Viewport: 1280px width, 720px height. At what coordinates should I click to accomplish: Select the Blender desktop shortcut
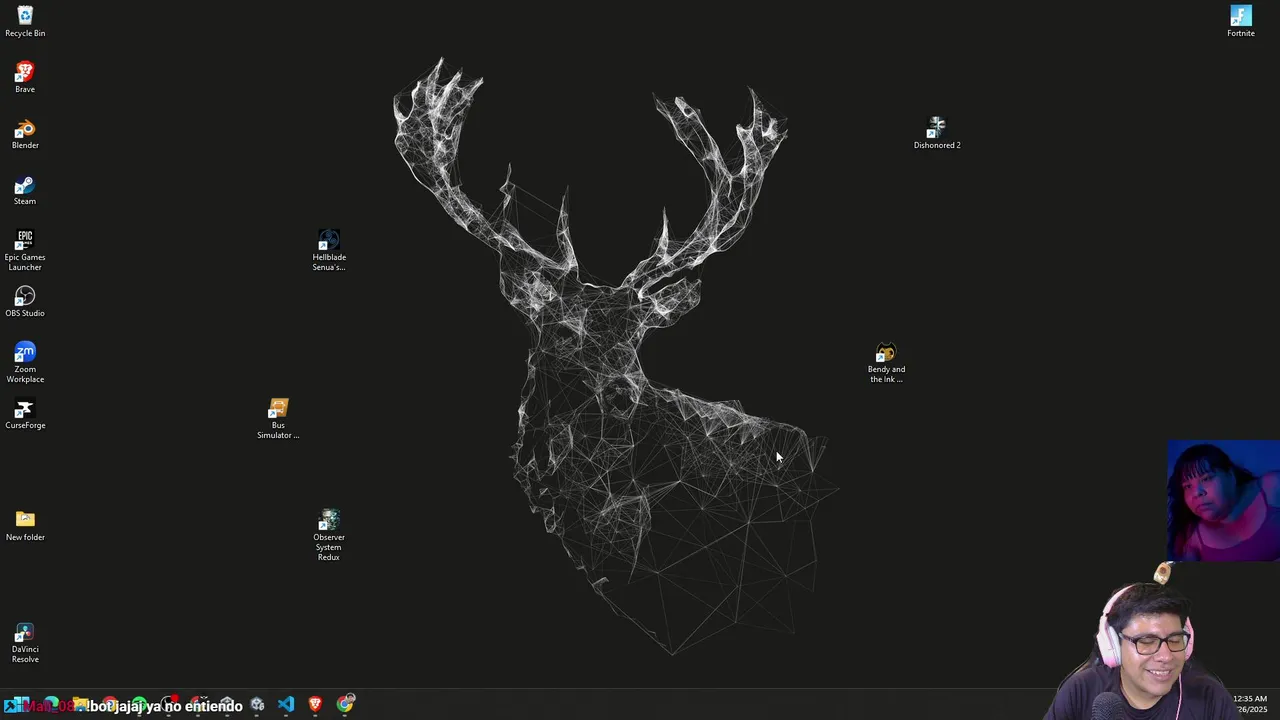[x=25, y=134]
